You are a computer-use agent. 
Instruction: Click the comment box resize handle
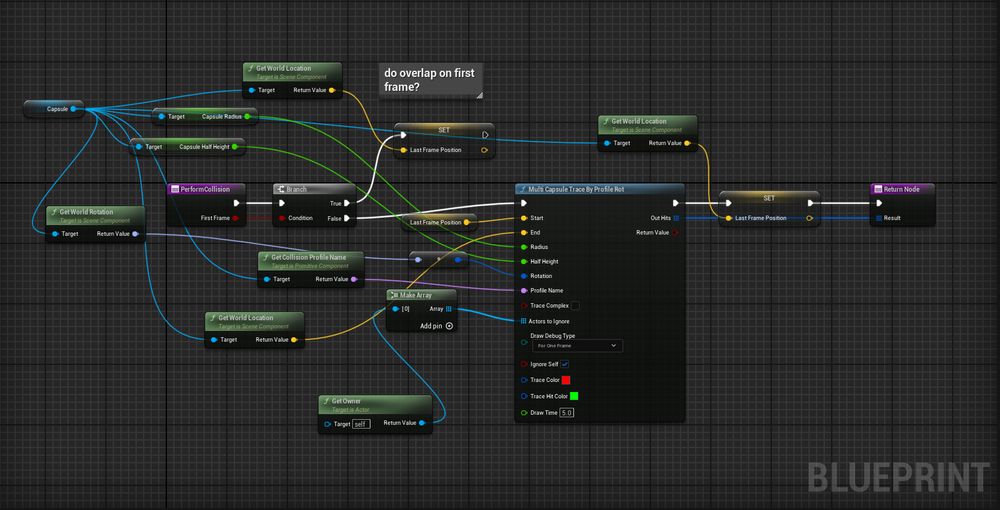tap(479, 95)
